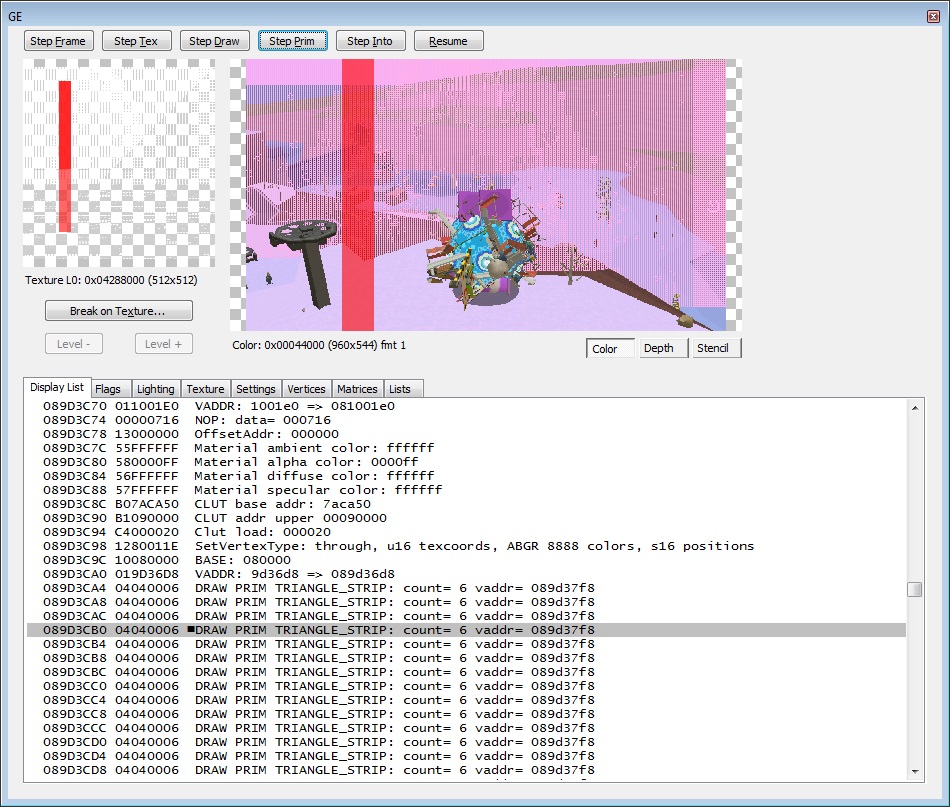Select the CLUT addr upper row
Screen dimensions: 950x807
[x=467, y=518]
